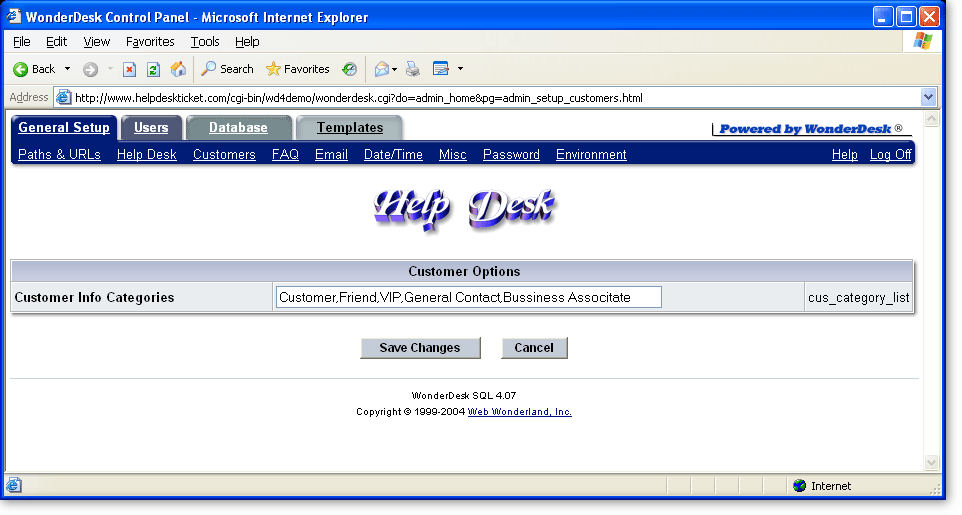Print the page with the printer icon
Viewport: 962px width, 515px height.
tap(413, 69)
